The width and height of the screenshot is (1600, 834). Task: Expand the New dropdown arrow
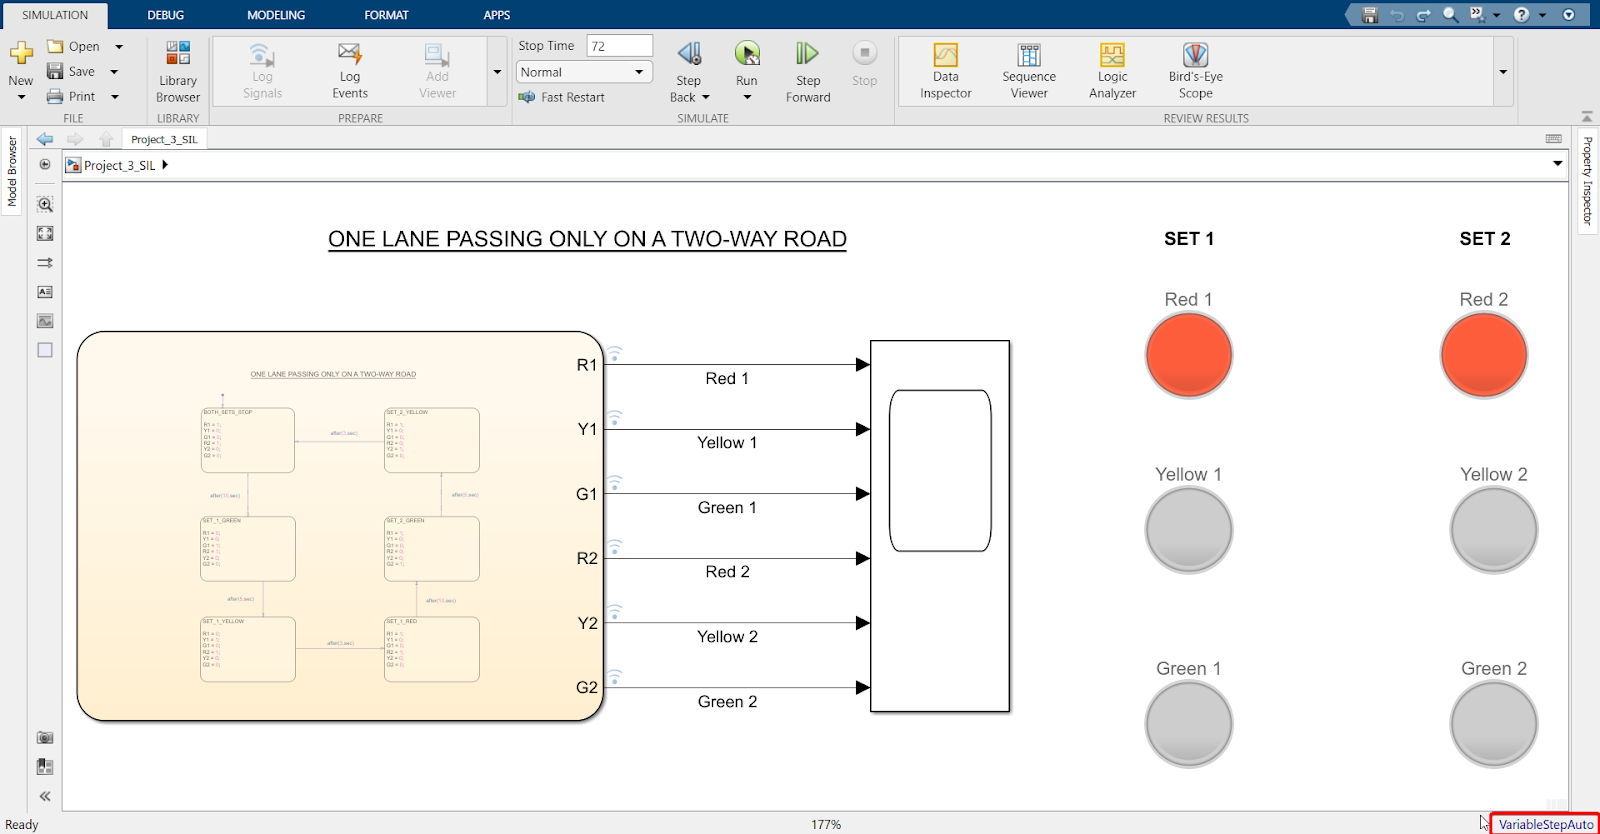click(x=21, y=97)
